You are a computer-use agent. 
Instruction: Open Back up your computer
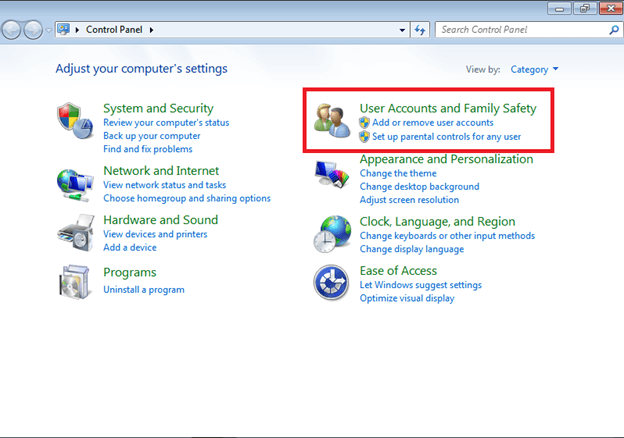pyautogui.click(x=152, y=136)
